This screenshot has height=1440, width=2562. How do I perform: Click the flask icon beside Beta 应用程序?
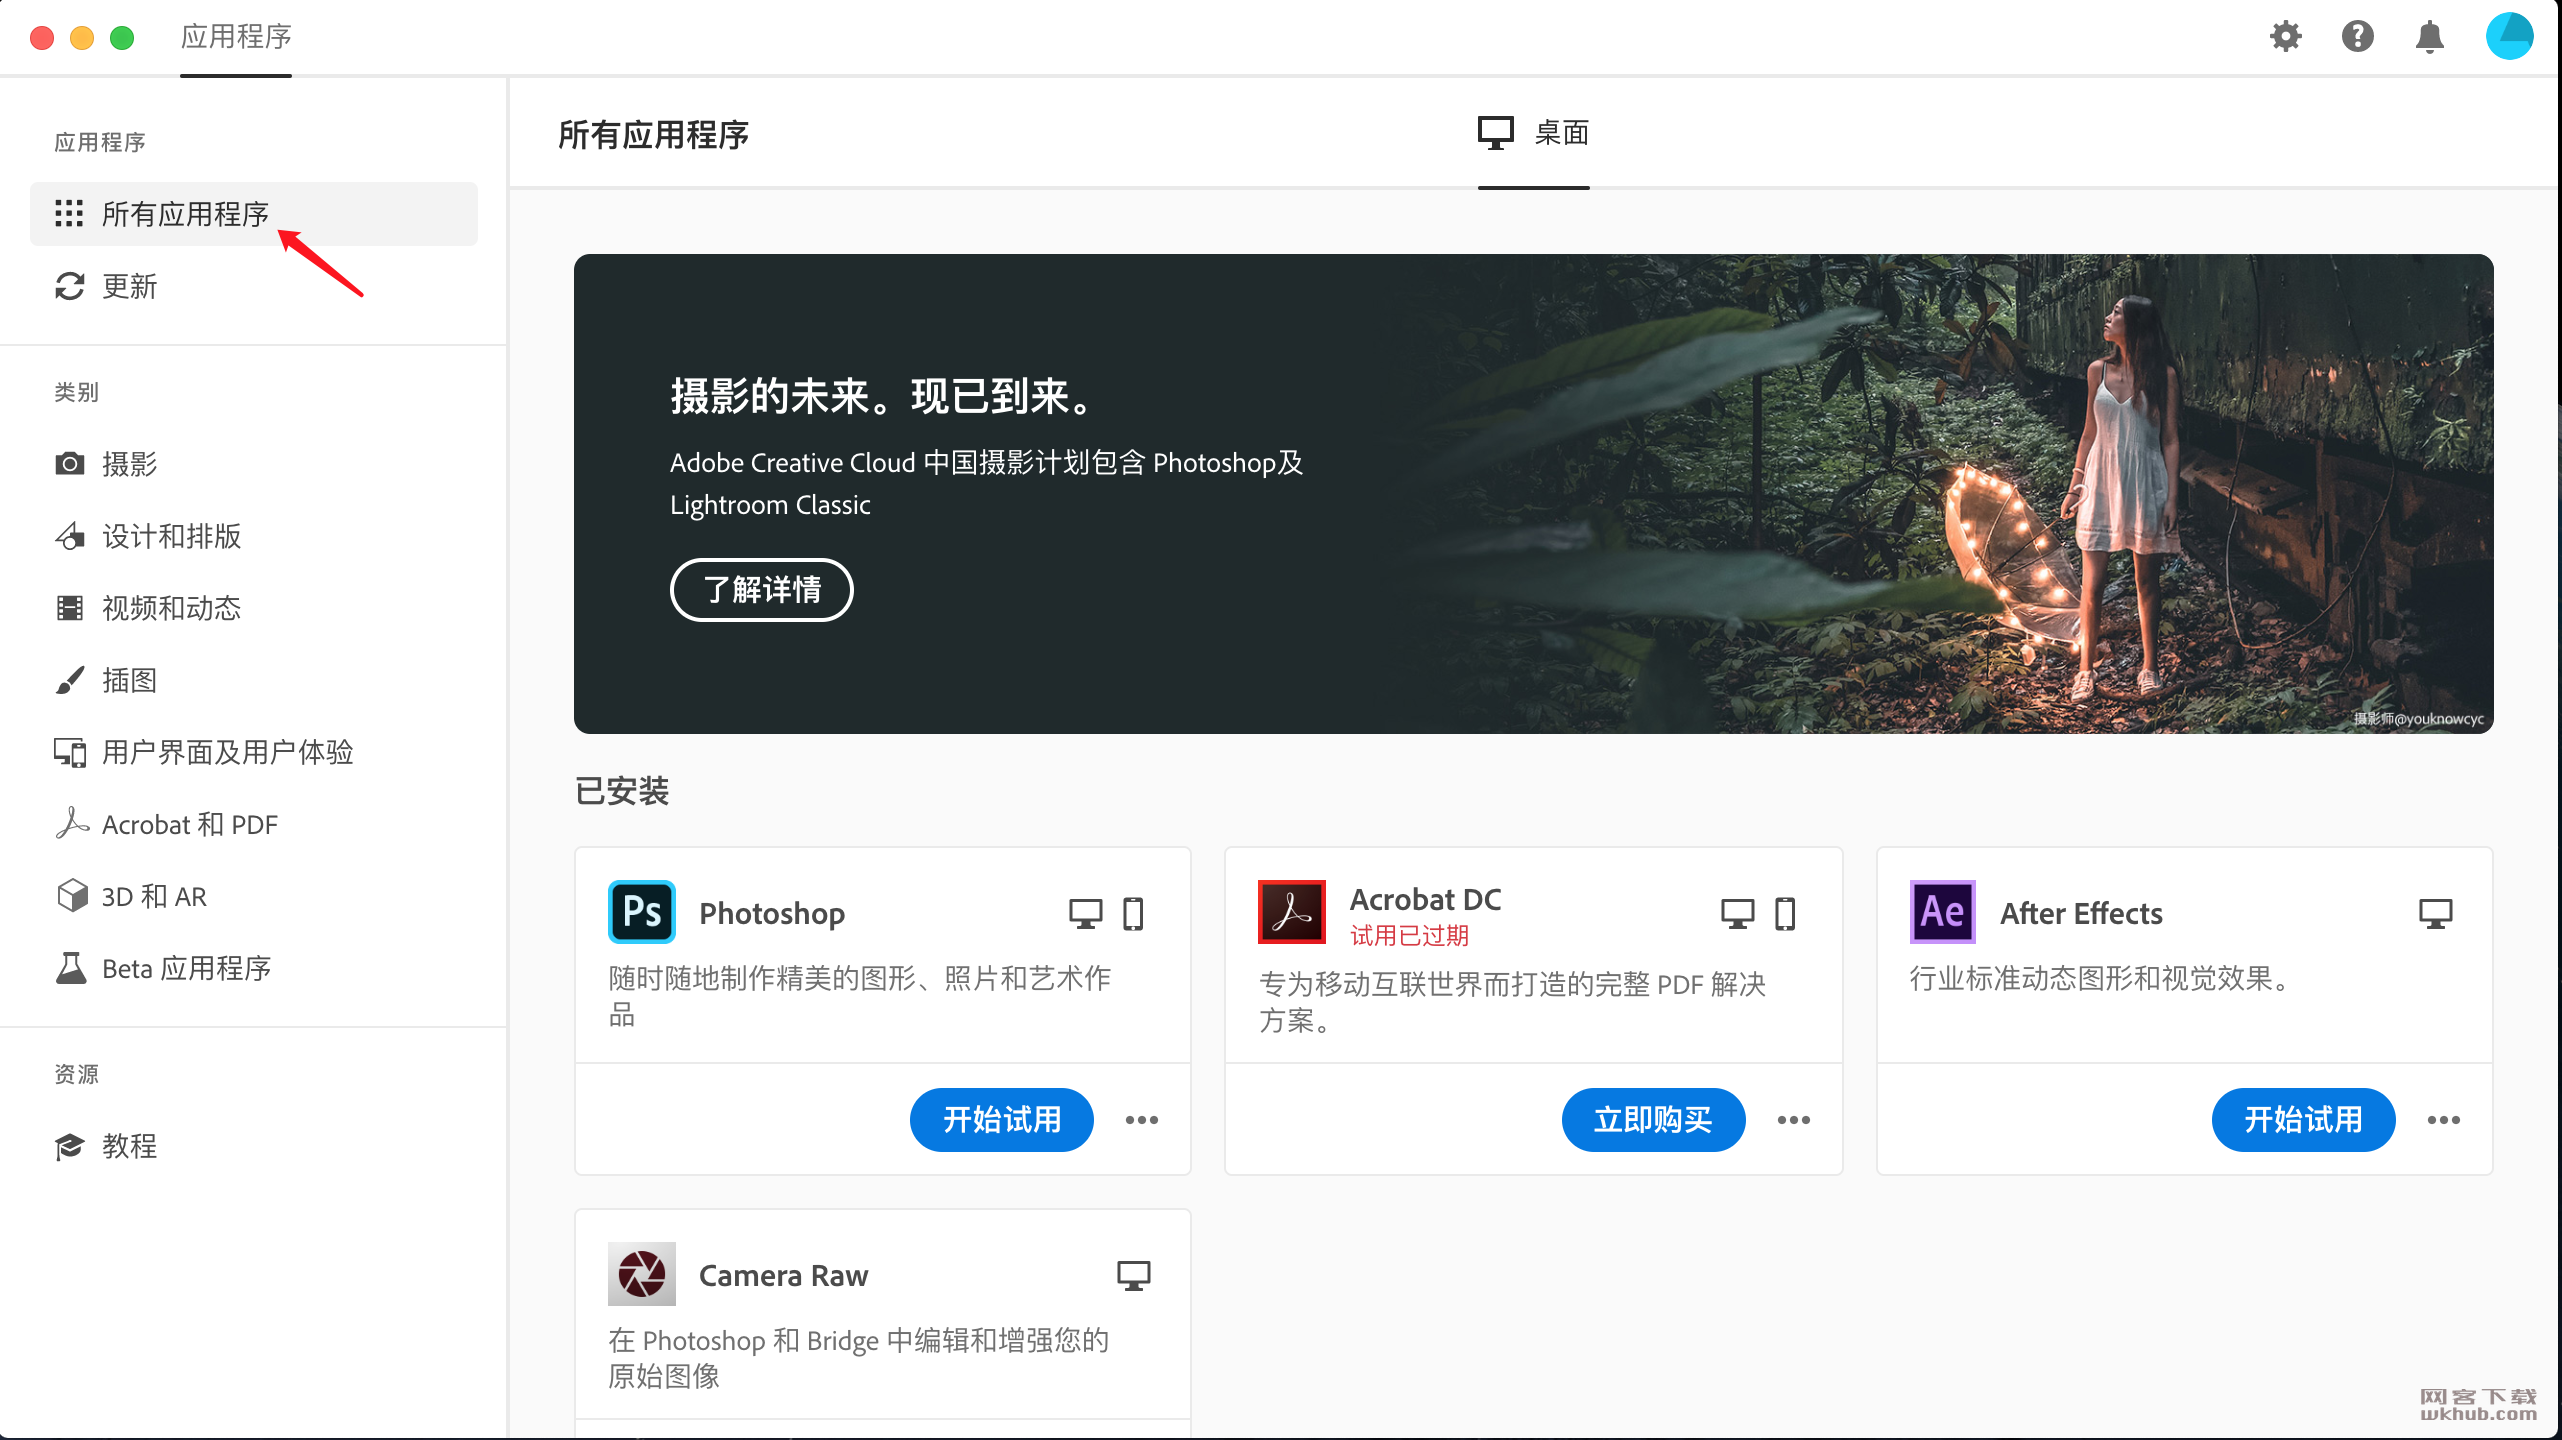(71, 968)
